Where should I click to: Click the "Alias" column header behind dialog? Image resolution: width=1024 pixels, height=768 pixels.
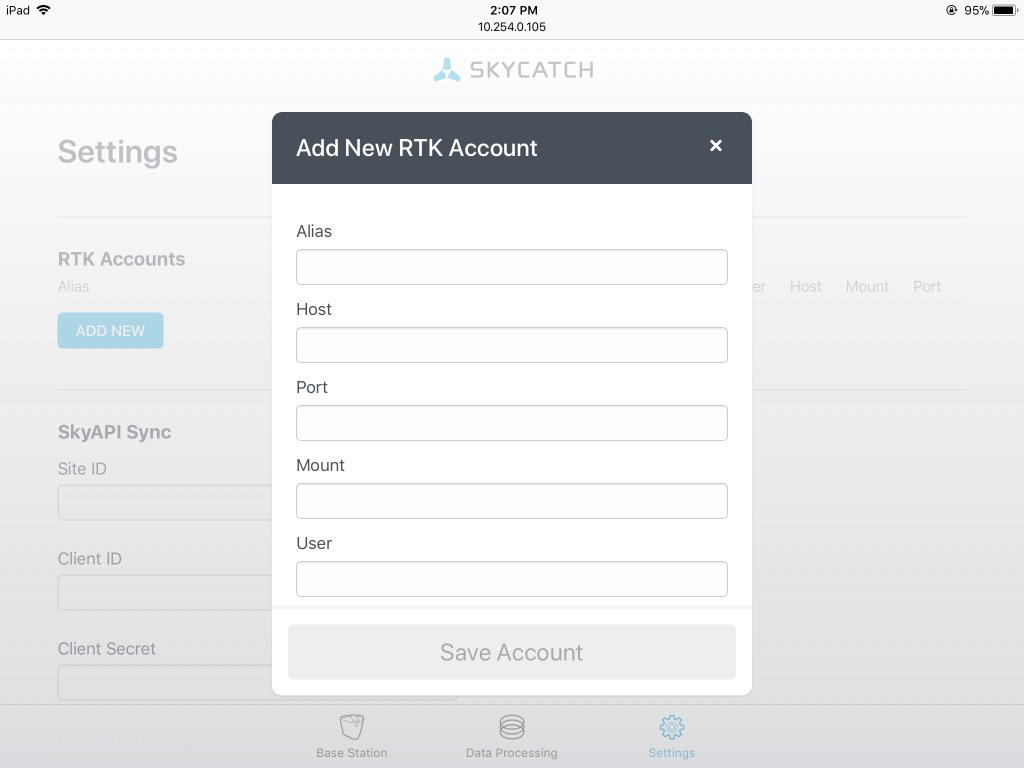[x=73, y=286]
